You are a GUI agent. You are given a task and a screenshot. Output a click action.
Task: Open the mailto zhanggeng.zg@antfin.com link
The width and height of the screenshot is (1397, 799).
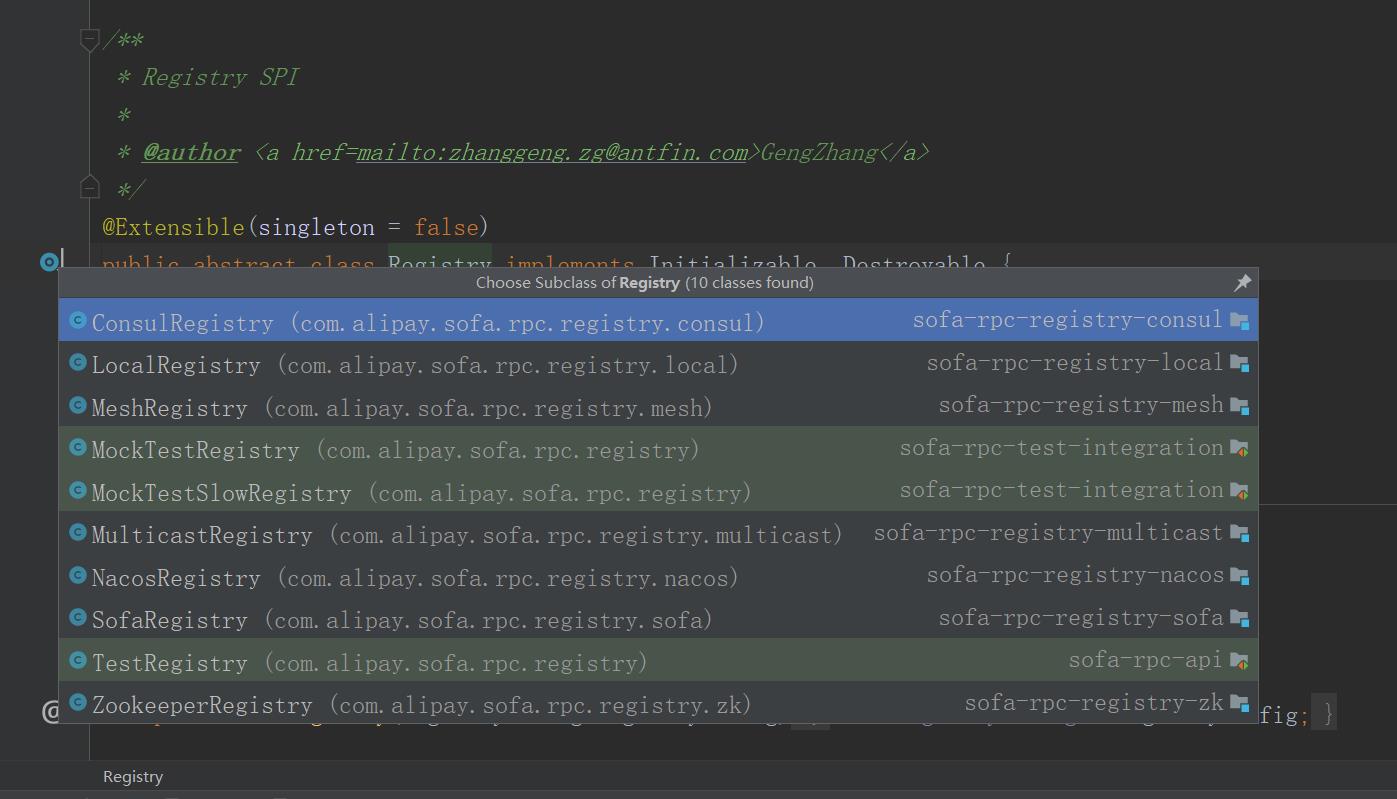(x=552, y=153)
